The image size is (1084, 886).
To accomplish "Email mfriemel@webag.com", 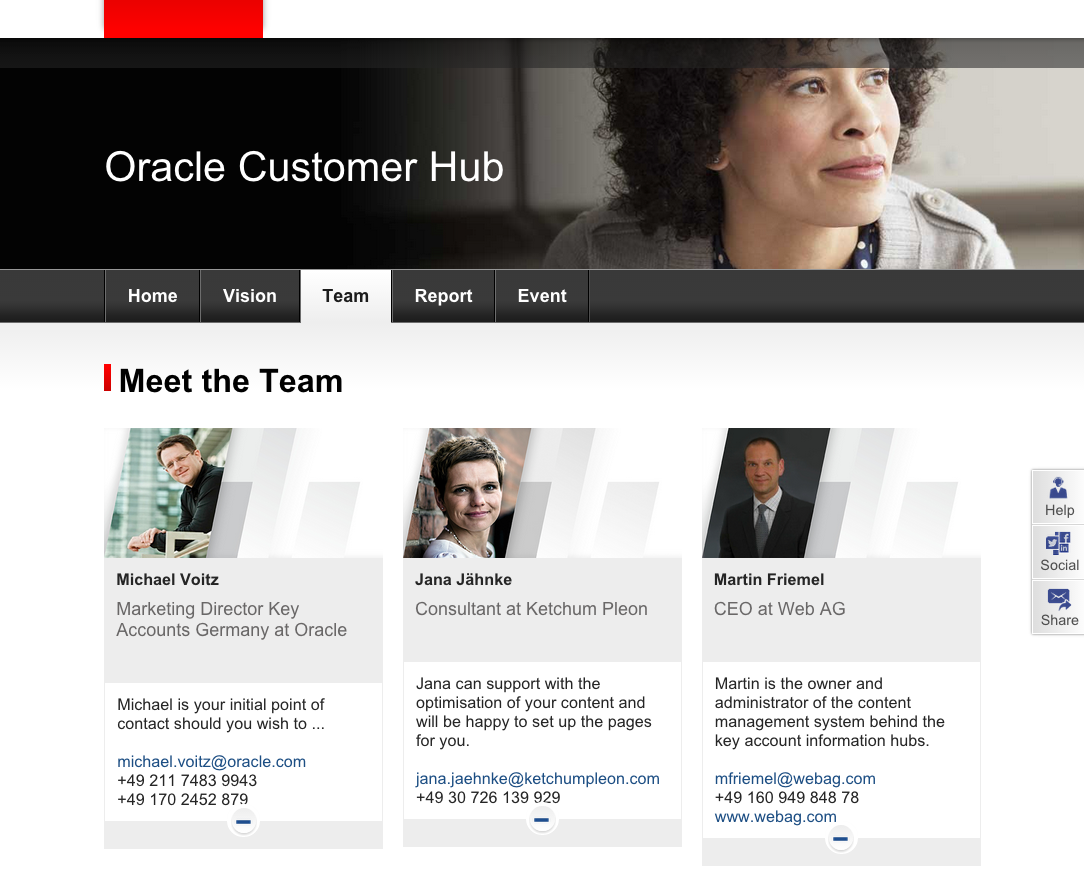I will point(795,779).
